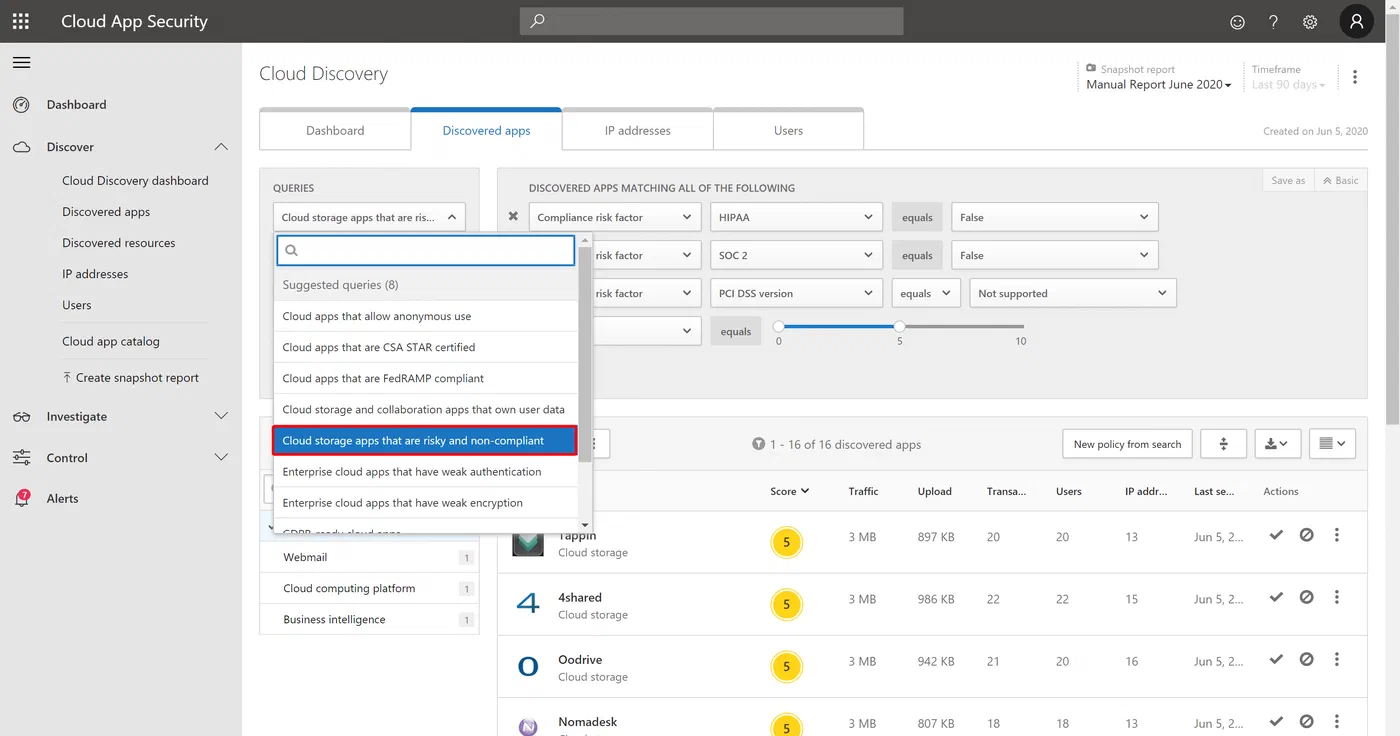This screenshot has height=736, width=1400.
Task: Sanction the Tappin app with checkmark
Action: click(x=1276, y=536)
